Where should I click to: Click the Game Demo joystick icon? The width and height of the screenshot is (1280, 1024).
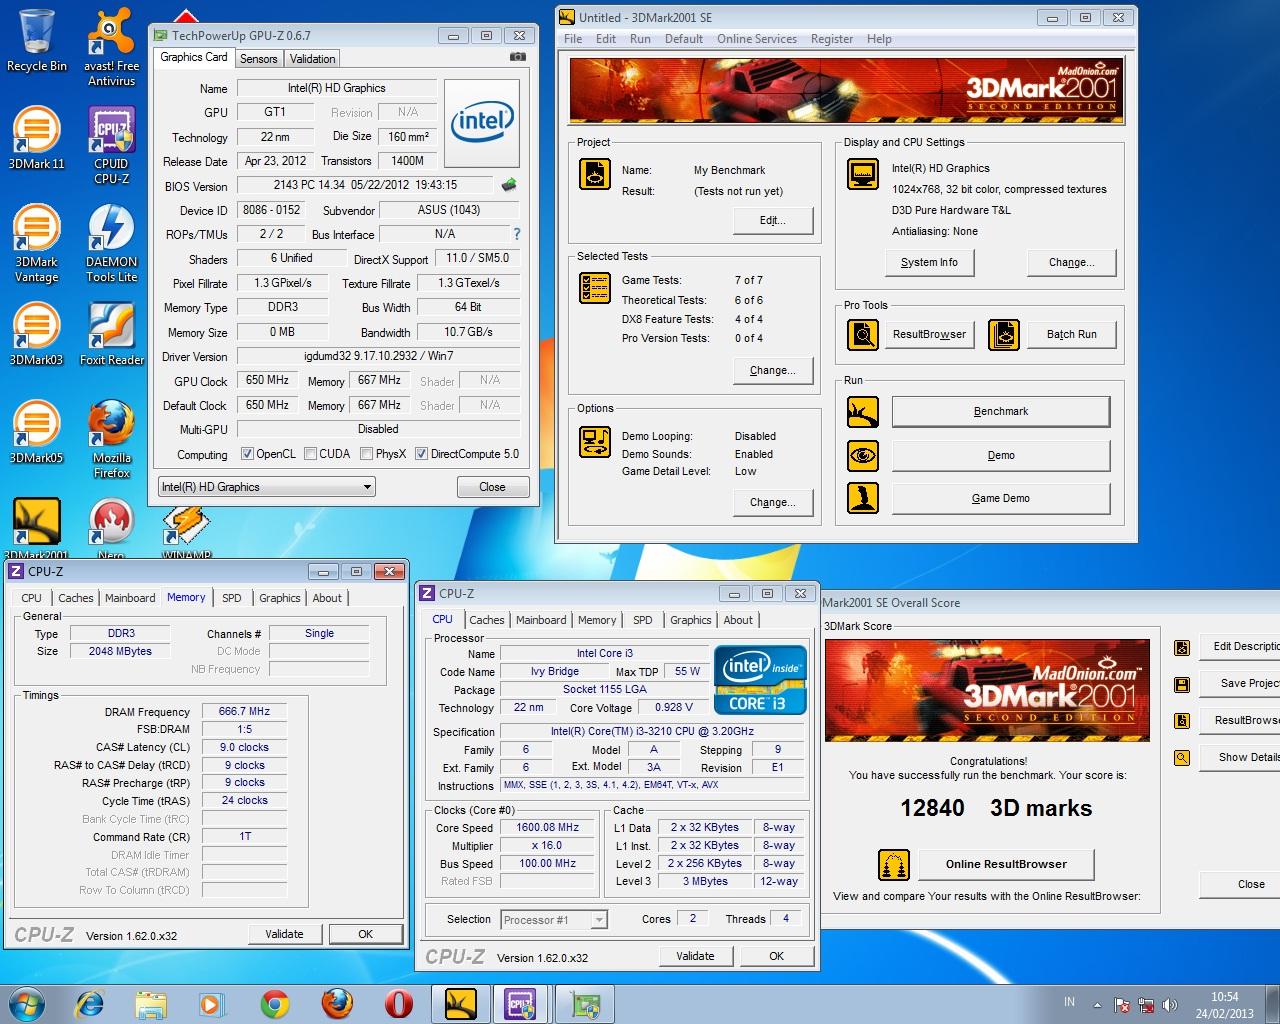pos(862,498)
